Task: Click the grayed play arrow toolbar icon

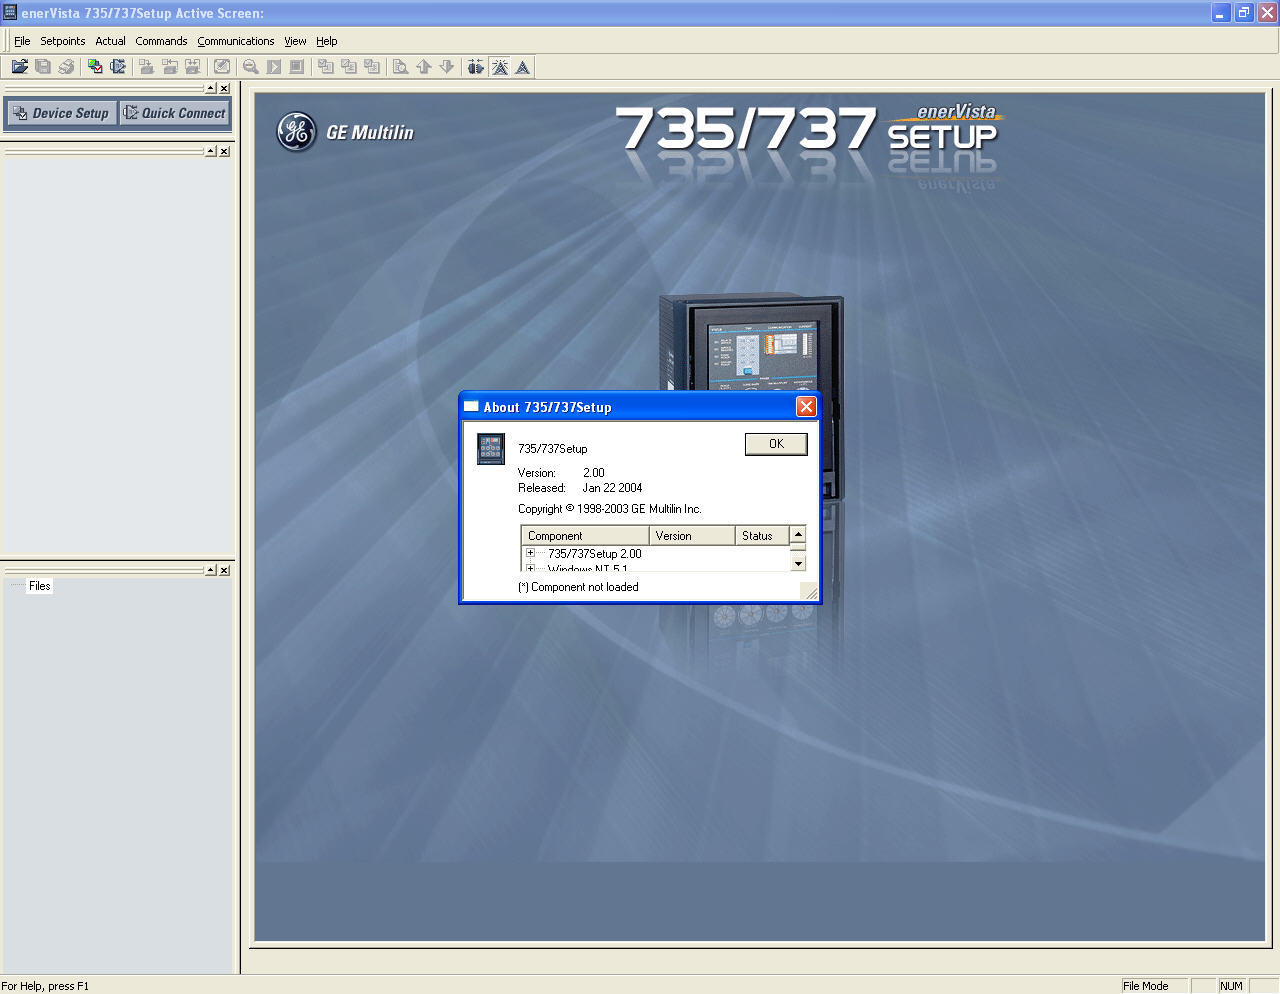Action: (x=274, y=67)
